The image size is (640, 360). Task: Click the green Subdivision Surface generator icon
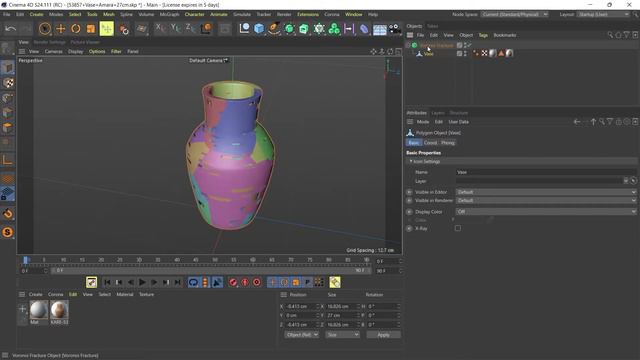289,29
